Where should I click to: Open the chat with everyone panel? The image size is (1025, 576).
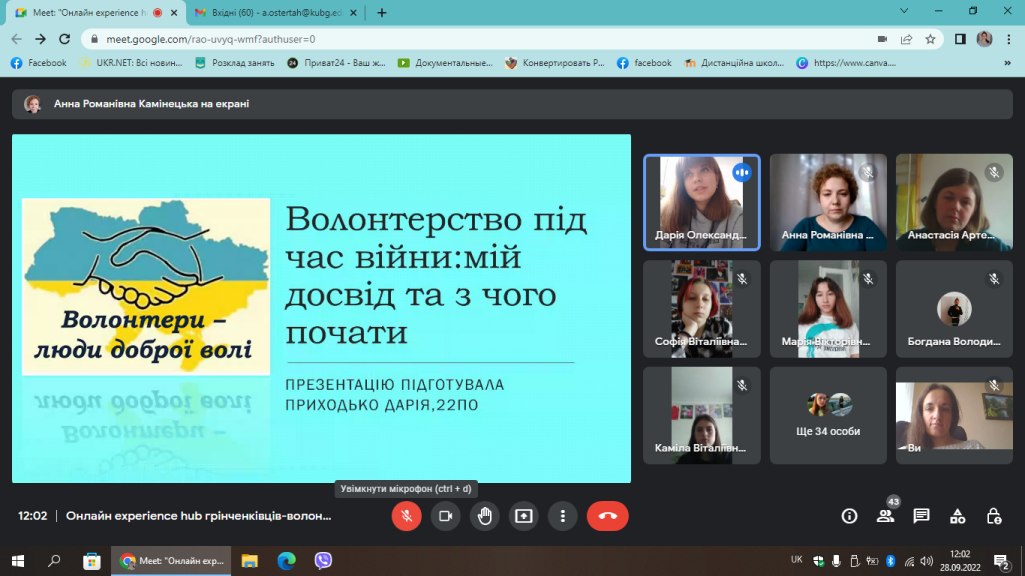(921, 516)
